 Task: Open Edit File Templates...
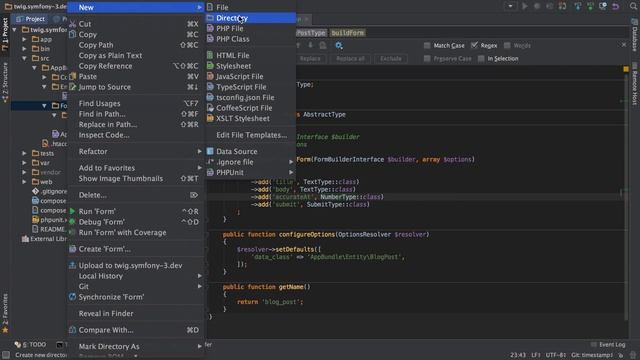pyautogui.click(x=250, y=135)
